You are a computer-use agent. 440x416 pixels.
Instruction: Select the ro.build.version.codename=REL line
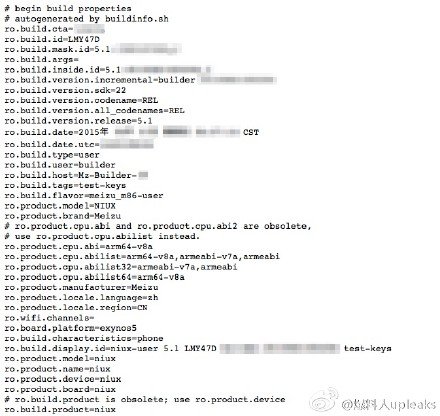(x=81, y=100)
